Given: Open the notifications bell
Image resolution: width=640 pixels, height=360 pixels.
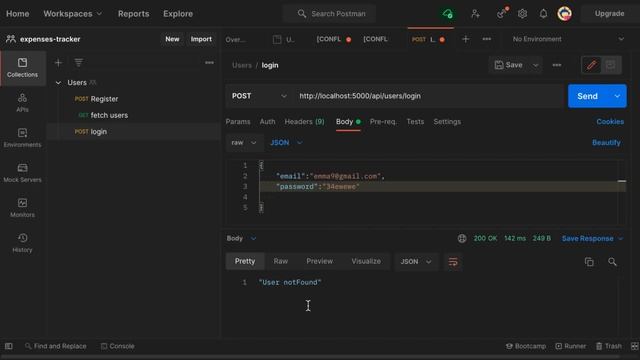Looking at the screenshot, I should pos(543,14).
